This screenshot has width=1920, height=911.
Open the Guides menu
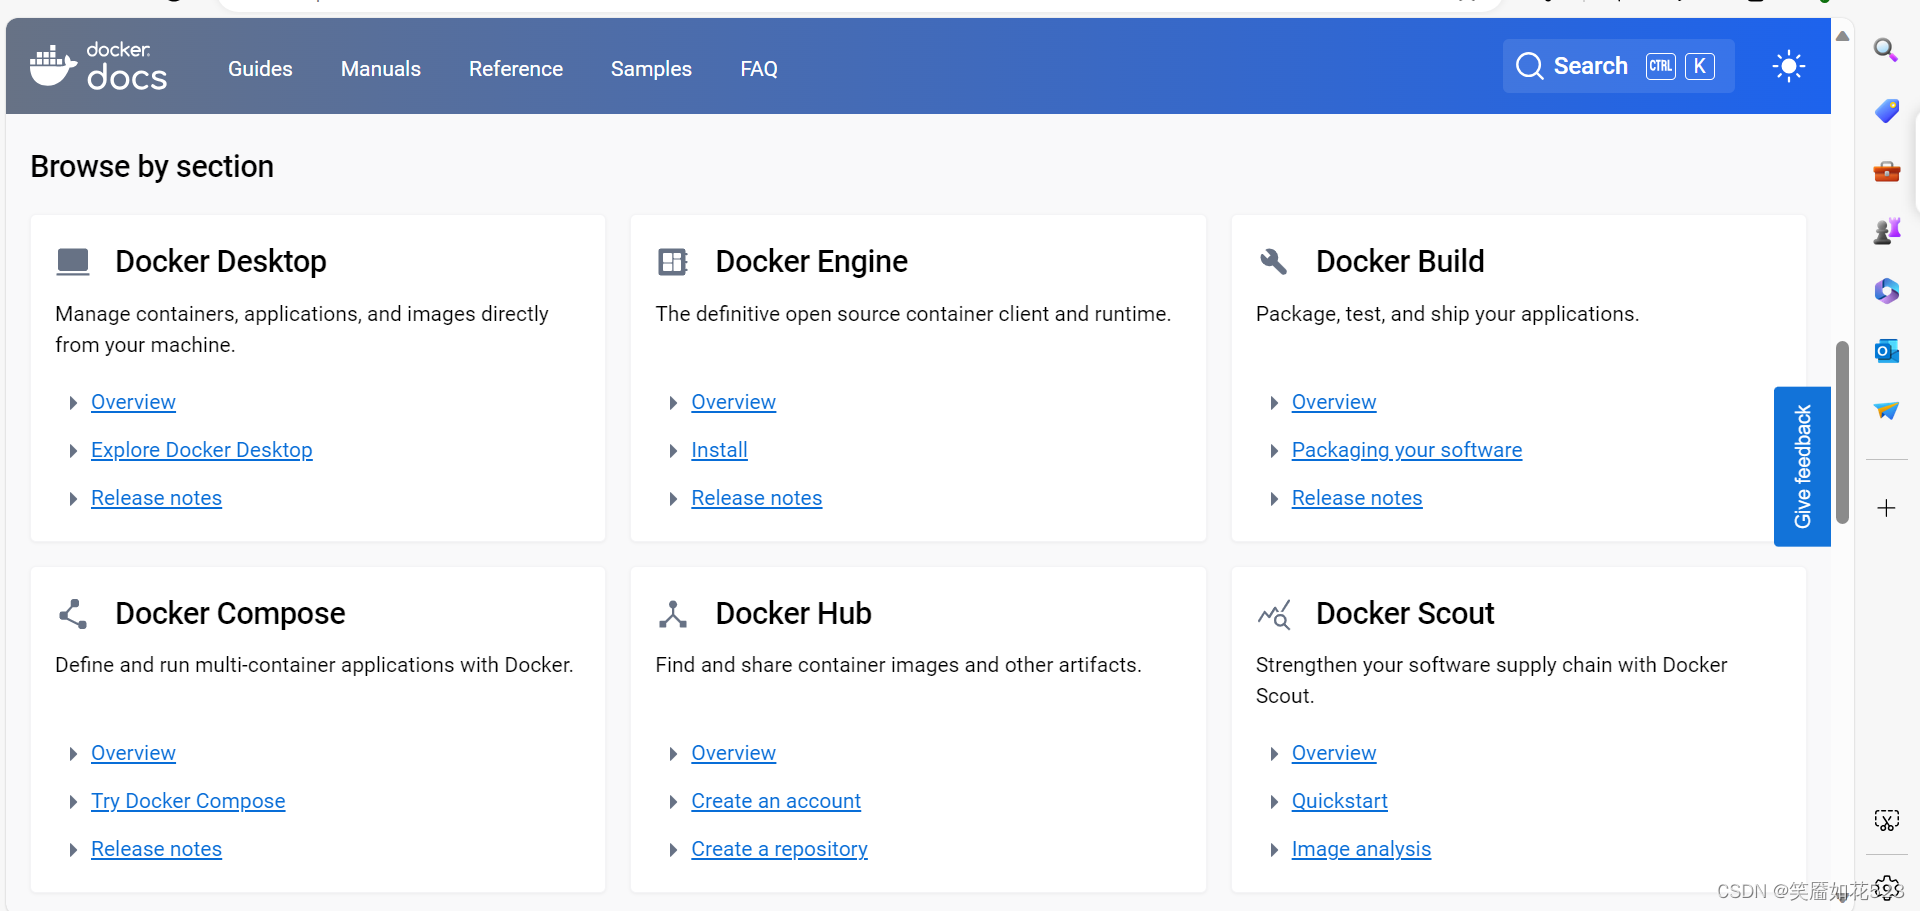click(x=260, y=68)
